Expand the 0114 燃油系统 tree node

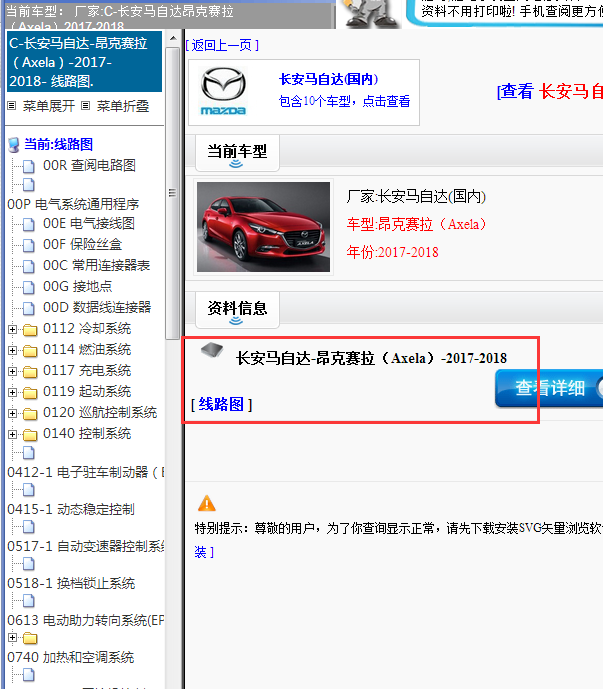tap(12, 350)
